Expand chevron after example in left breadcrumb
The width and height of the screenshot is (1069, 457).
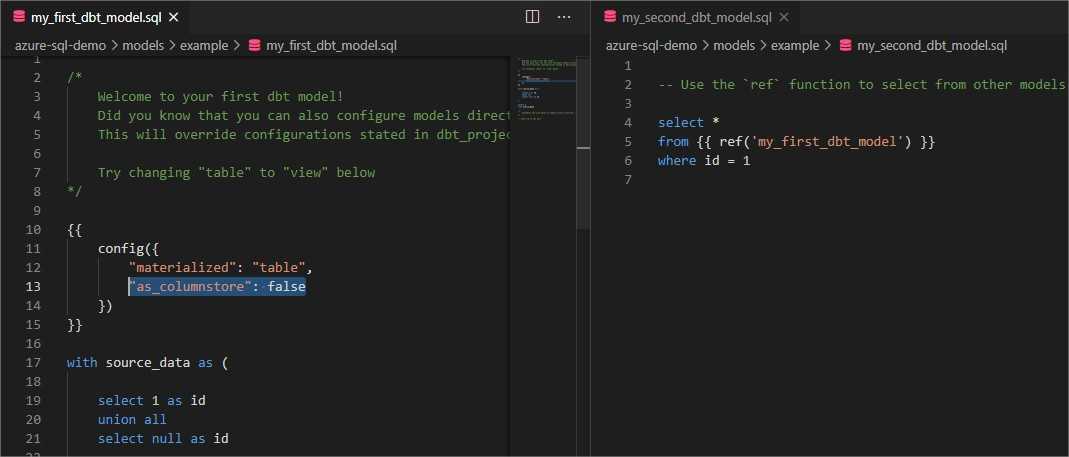[237, 46]
